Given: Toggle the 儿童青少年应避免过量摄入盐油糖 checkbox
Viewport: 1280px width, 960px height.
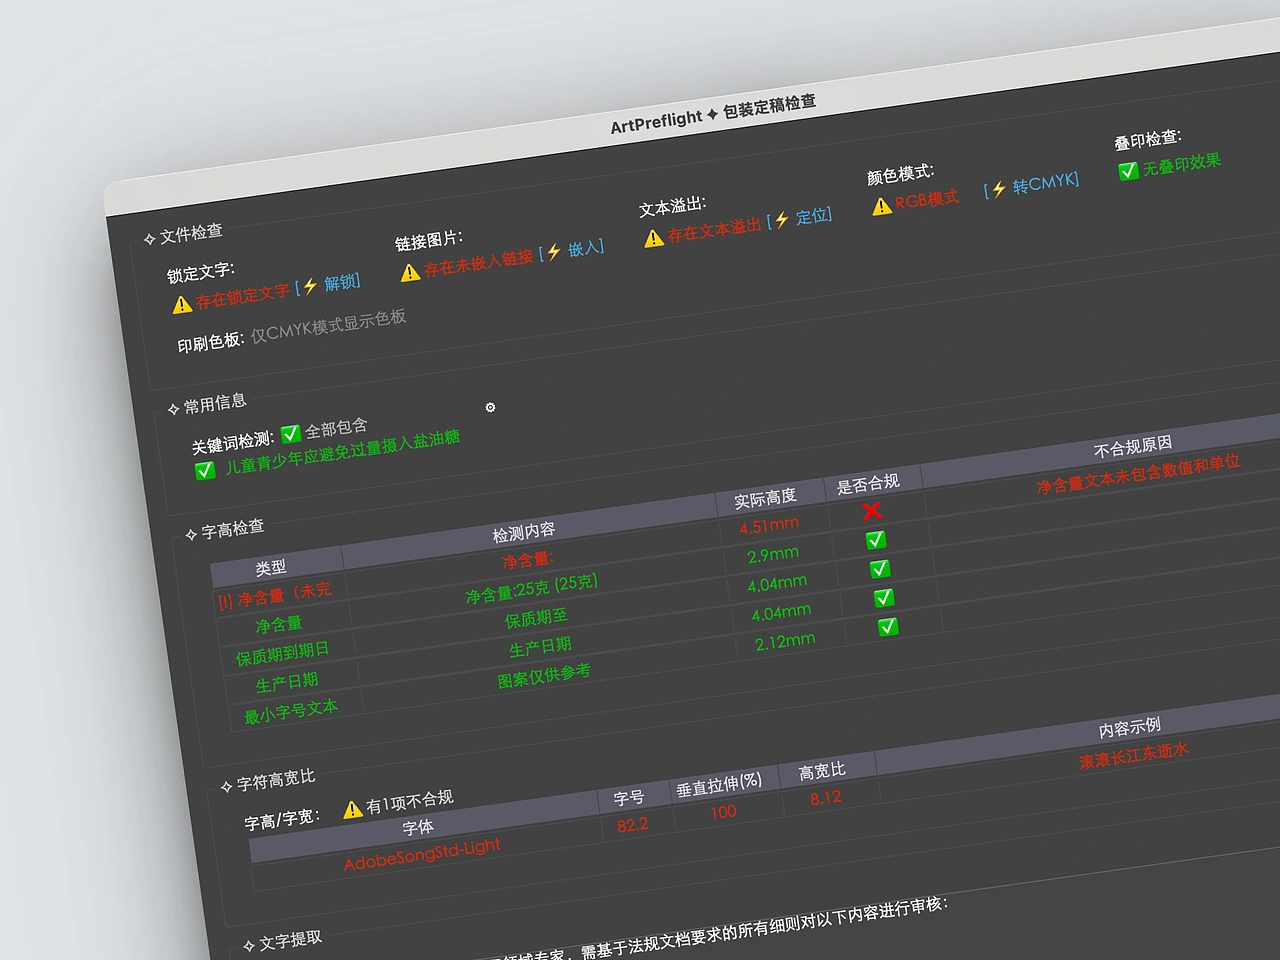Looking at the screenshot, I should click(205, 470).
